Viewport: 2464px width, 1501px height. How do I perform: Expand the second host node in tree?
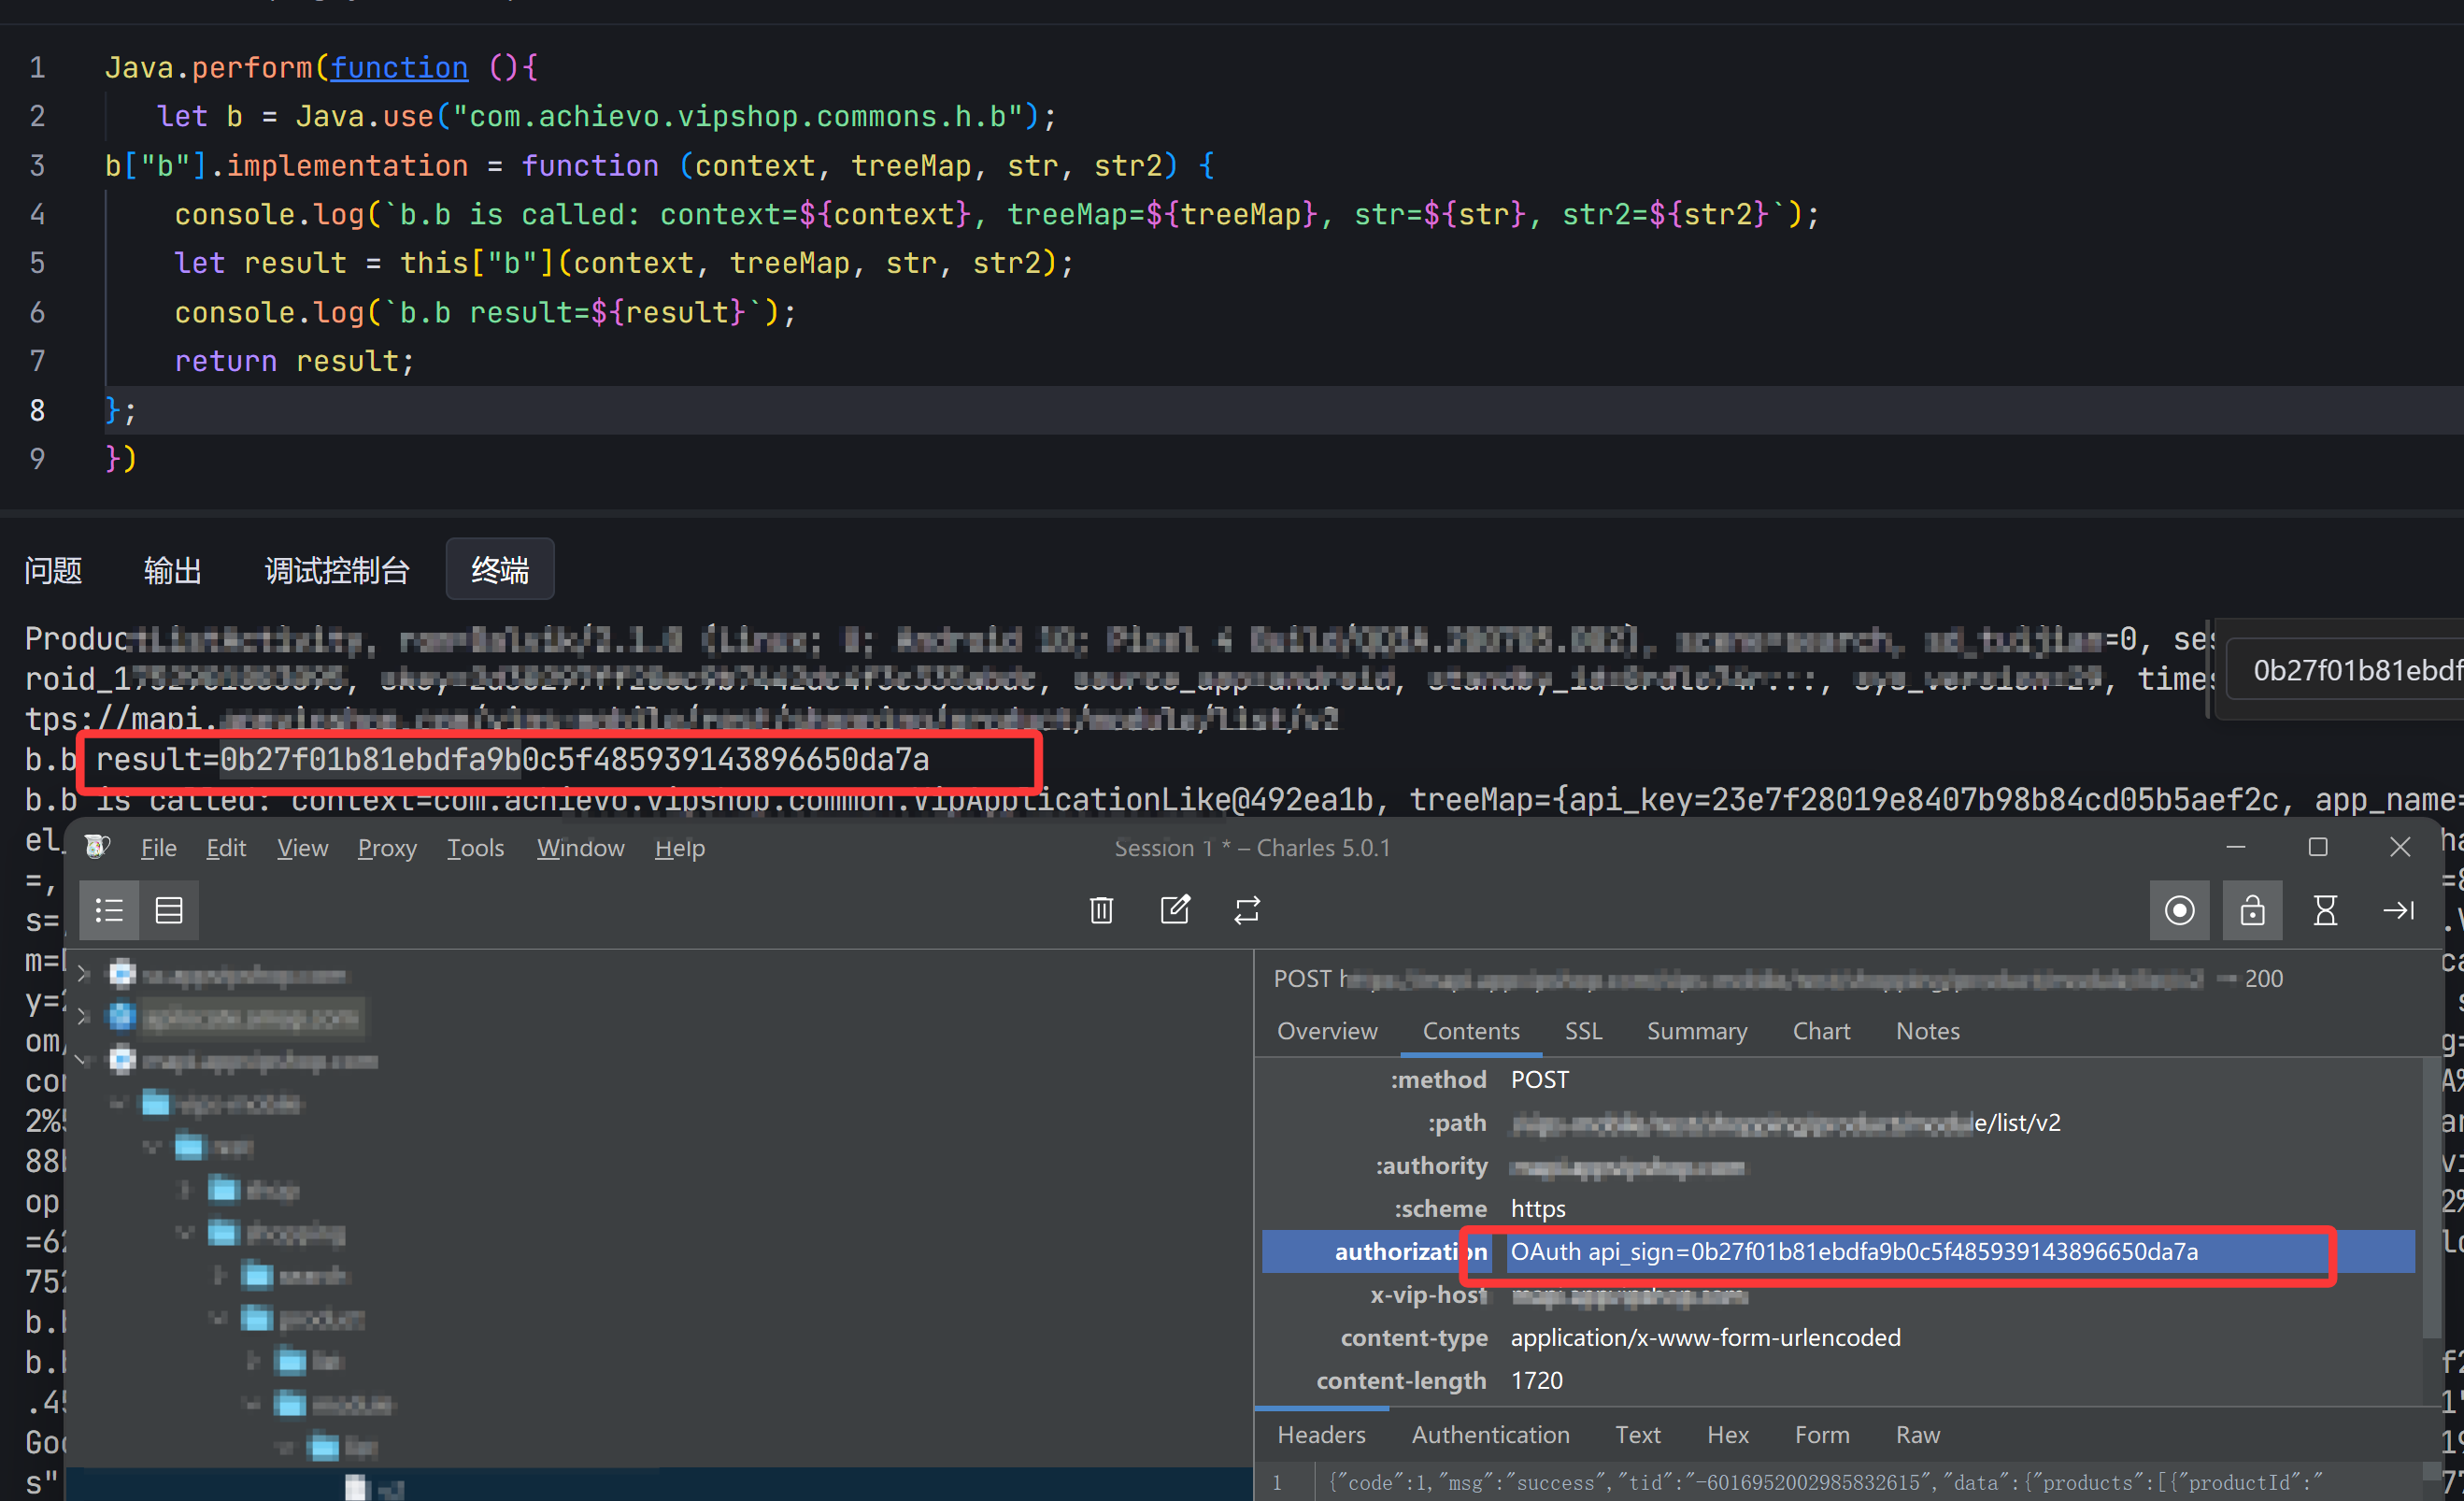[84, 1017]
